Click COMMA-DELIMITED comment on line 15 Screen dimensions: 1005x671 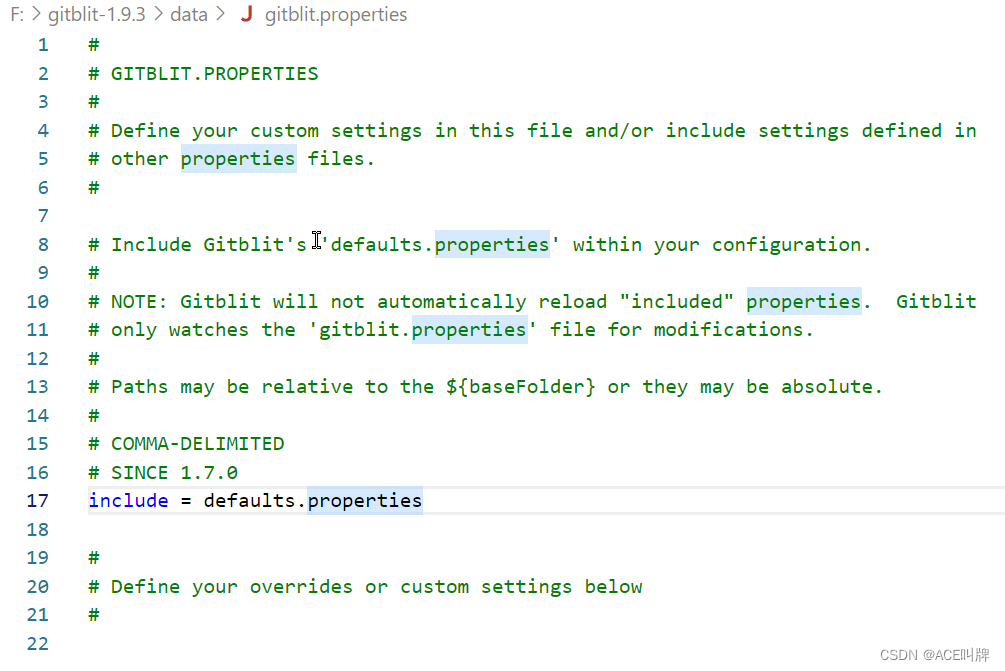(197, 443)
